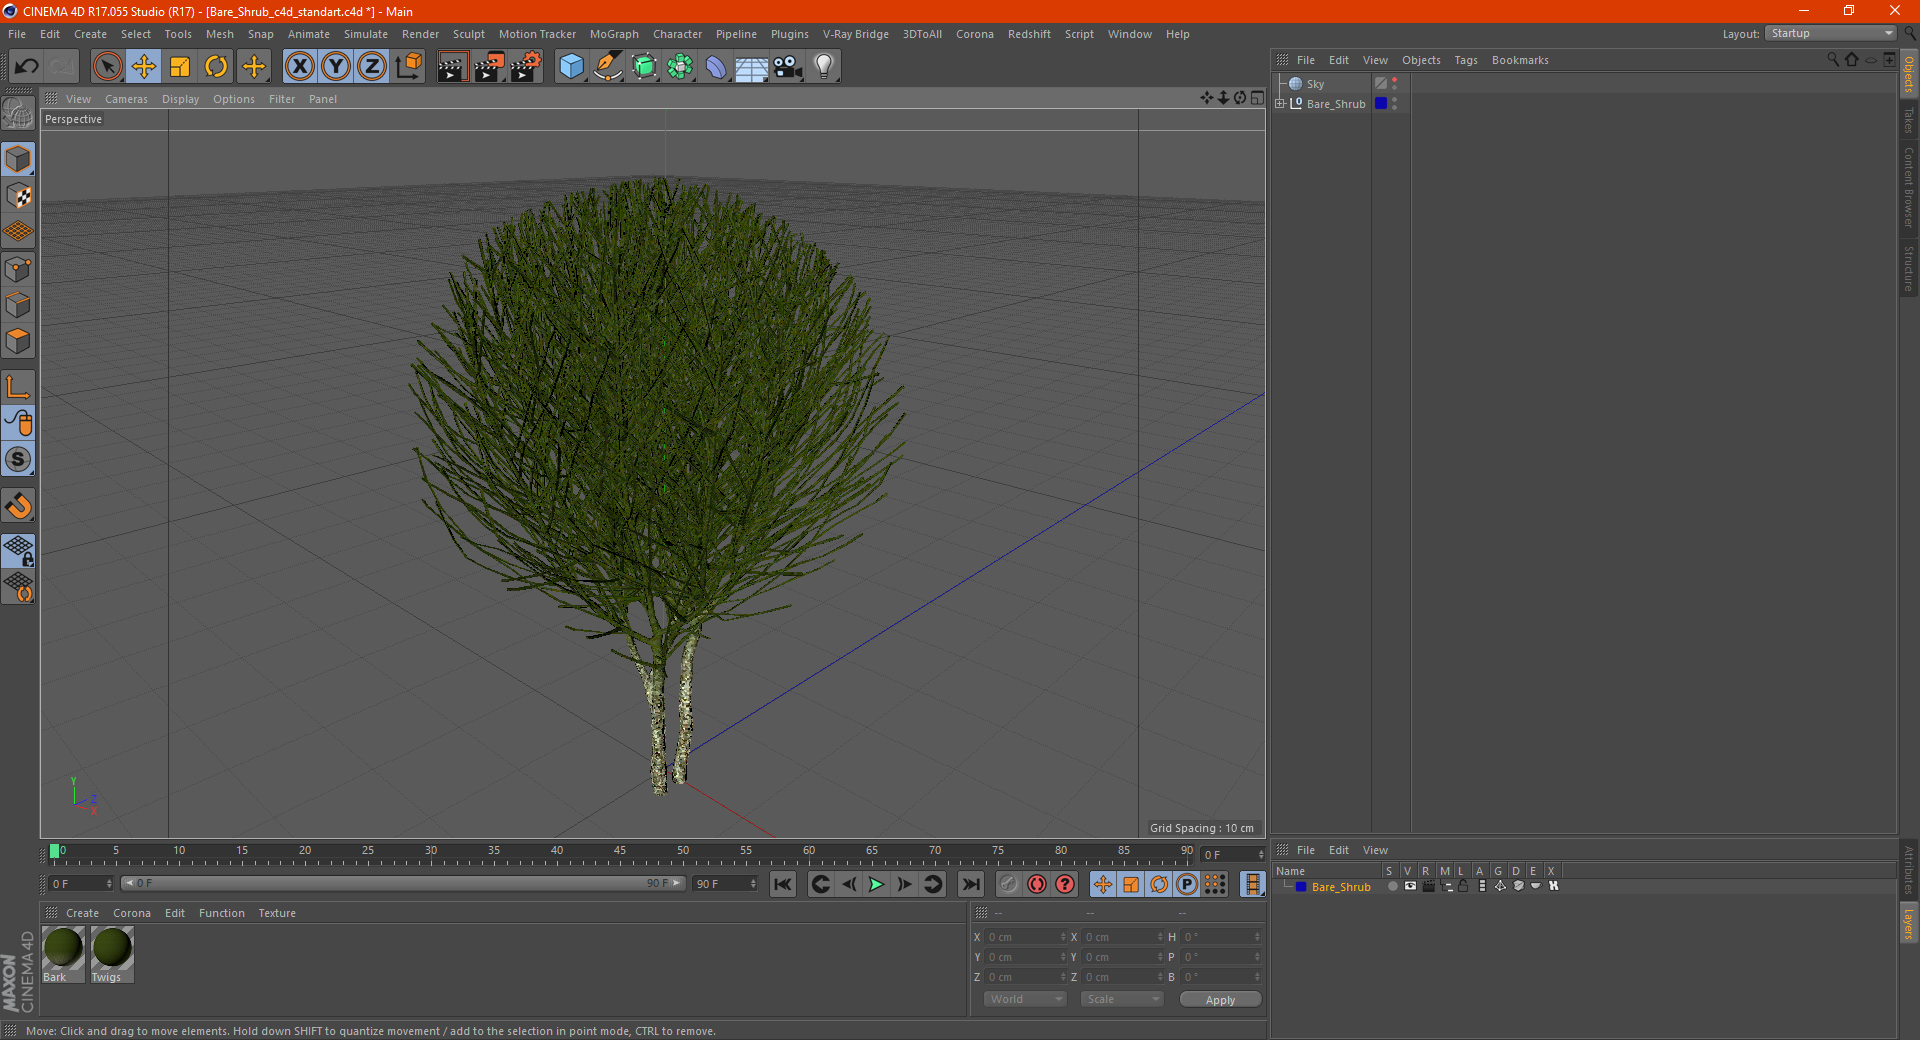Toggle Z axis lock
Viewport: 1920px width, 1040px height.
pyautogui.click(x=372, y=67)
